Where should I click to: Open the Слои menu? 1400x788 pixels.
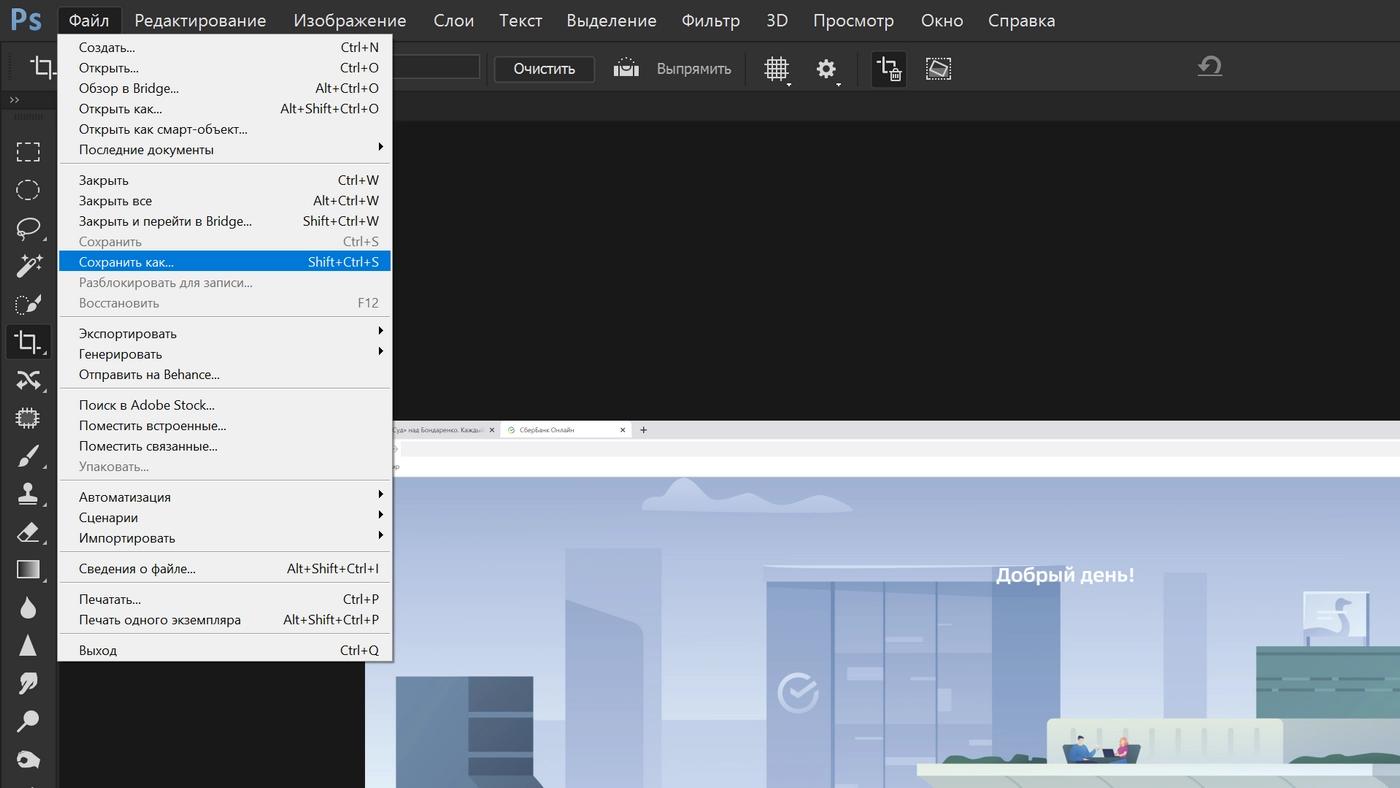pyautogui.click(x=454, y=20)
